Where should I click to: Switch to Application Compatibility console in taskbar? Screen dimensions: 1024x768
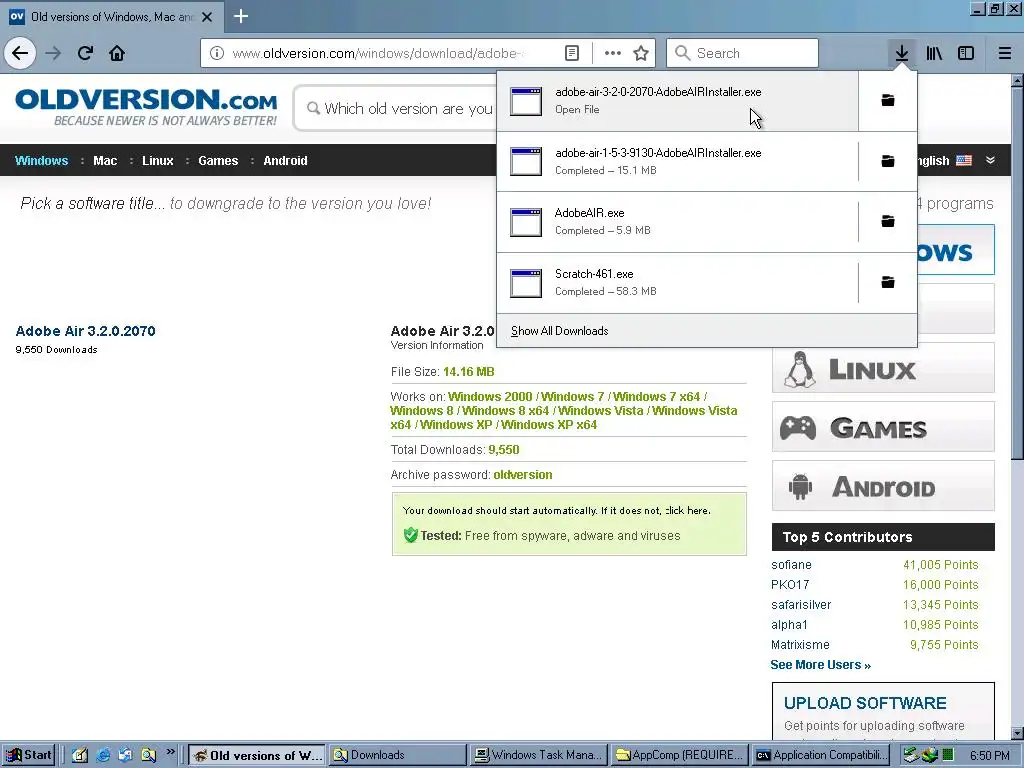tap(822, 755)
